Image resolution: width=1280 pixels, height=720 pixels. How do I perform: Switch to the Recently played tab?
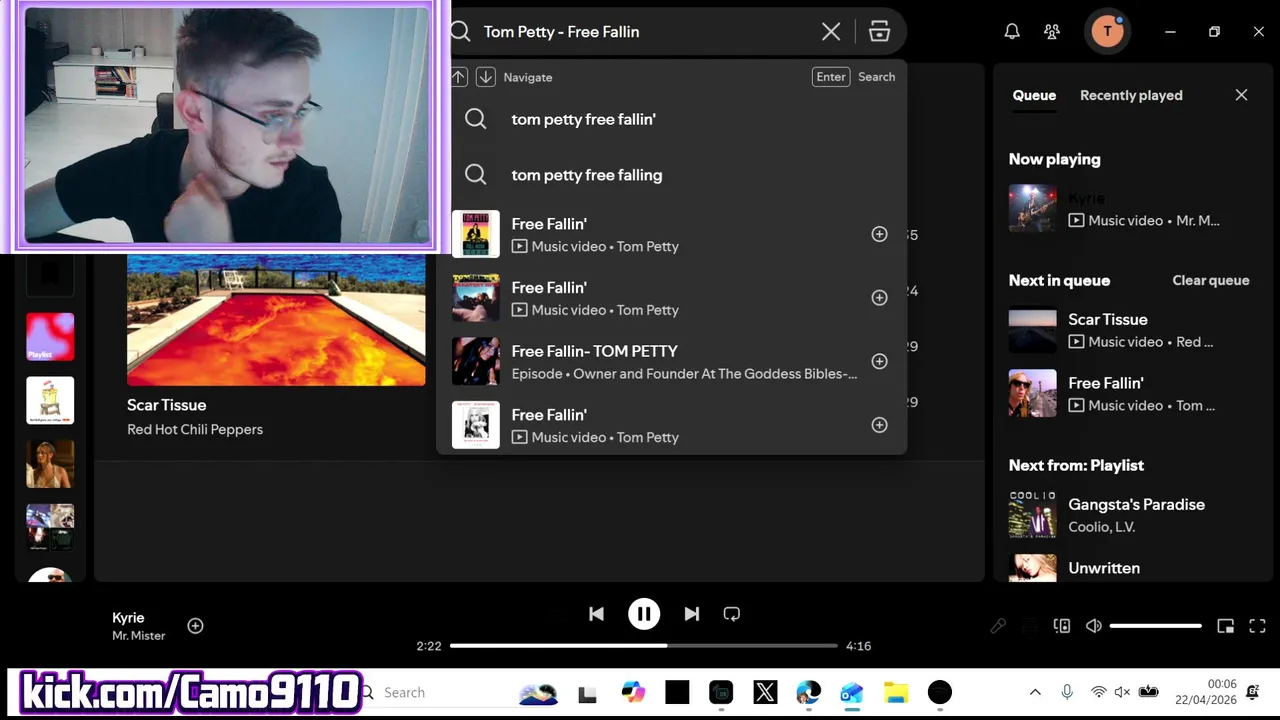[x=1131, y=95]
